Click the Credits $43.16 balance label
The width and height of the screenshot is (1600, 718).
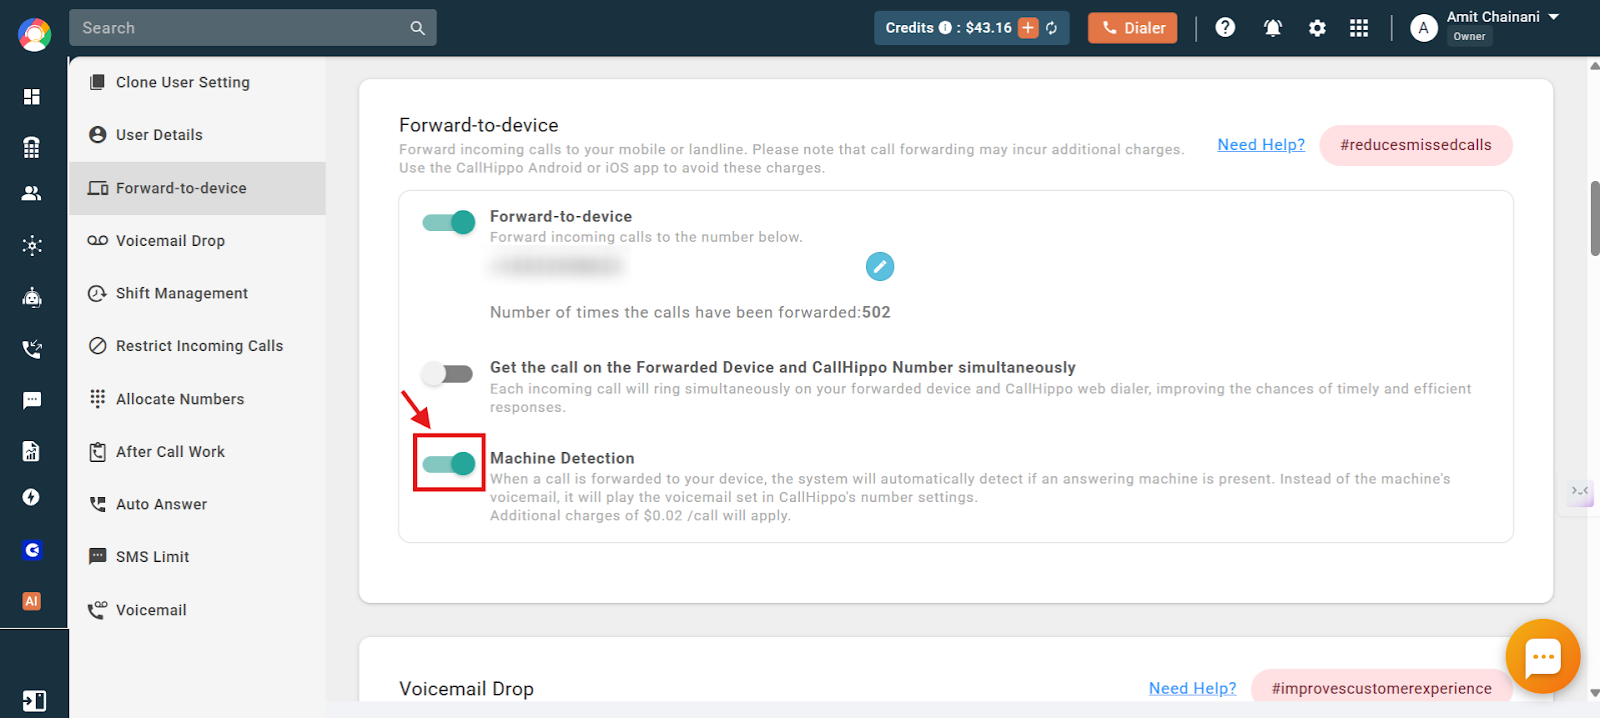(948, 28)
